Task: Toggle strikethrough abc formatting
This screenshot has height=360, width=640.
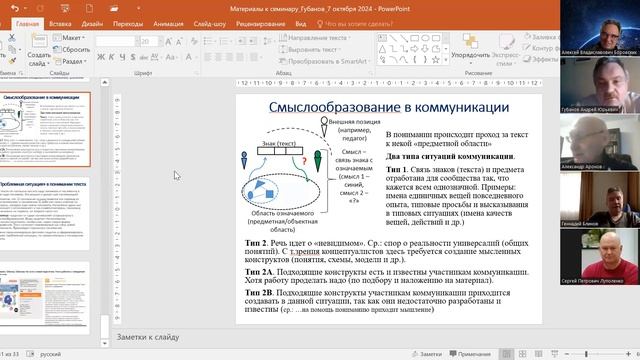Action: point(144,57)
